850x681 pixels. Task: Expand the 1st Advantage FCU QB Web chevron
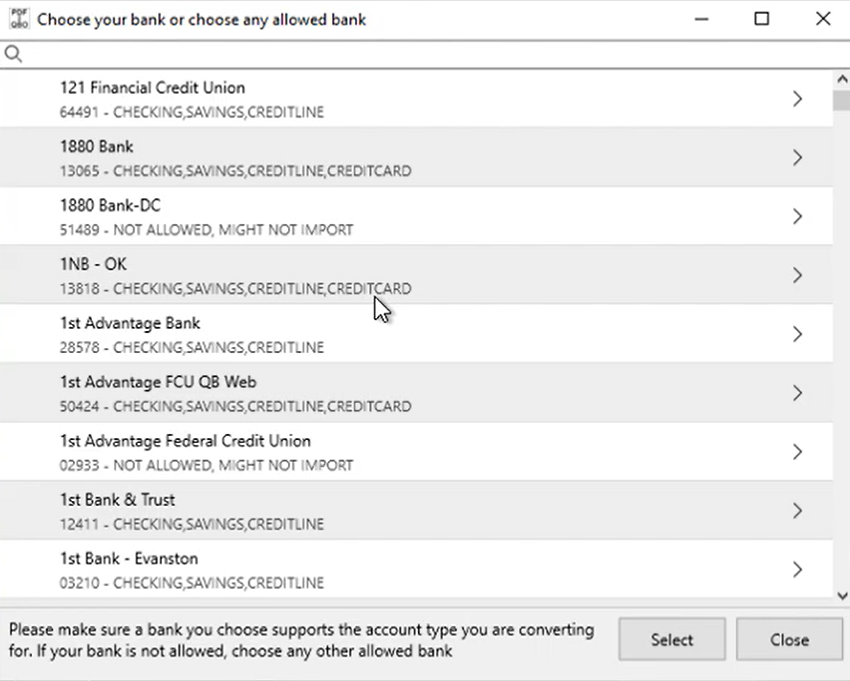pos(797,393)
